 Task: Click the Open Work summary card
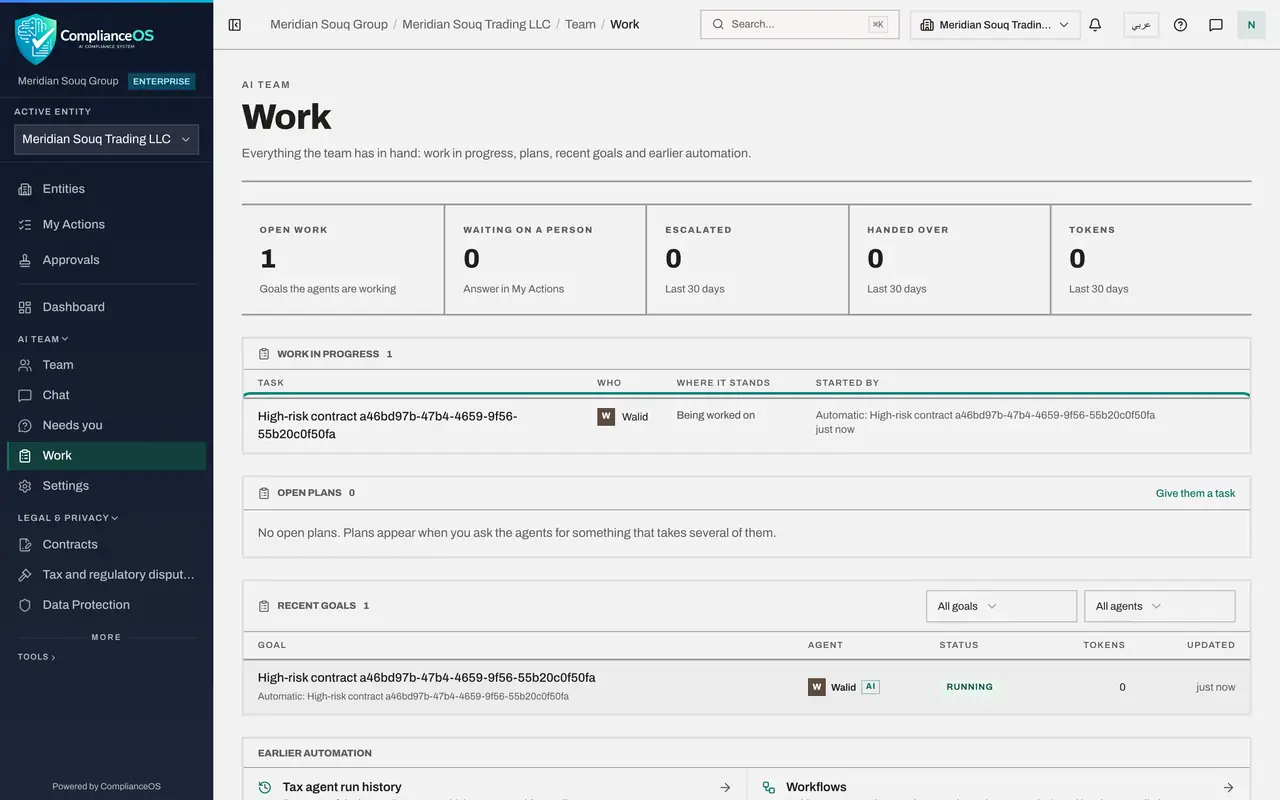click(x=343, y=260)
